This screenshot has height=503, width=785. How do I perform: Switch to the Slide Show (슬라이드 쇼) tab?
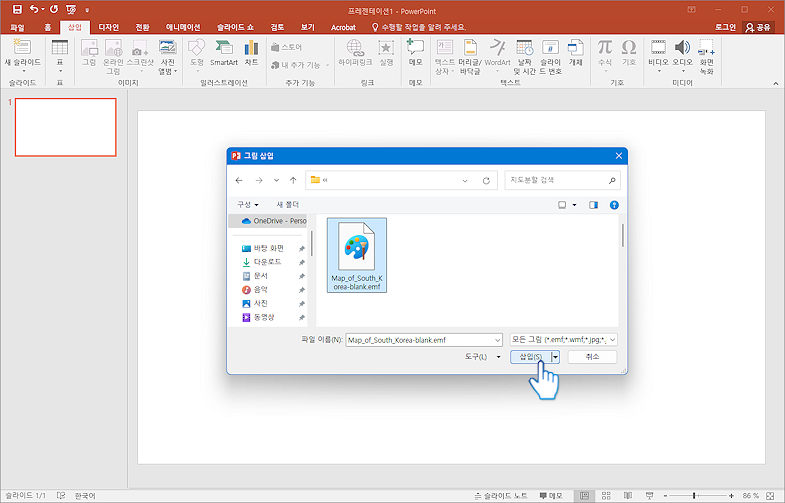click(x=235, y=28)
